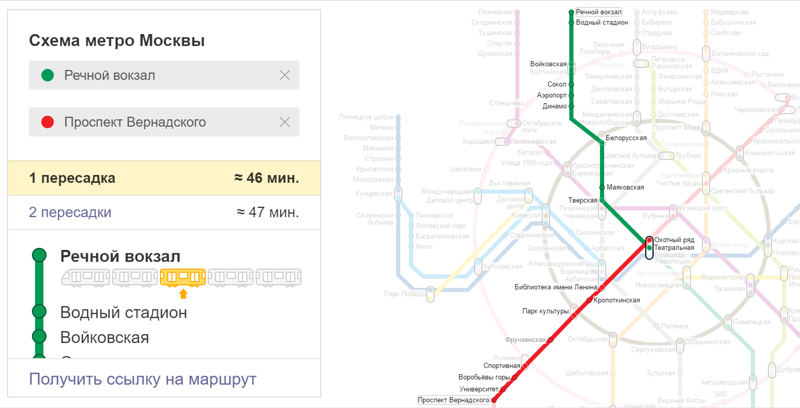Click the last train car icon
800x408 pixels.
click(279, 277)
